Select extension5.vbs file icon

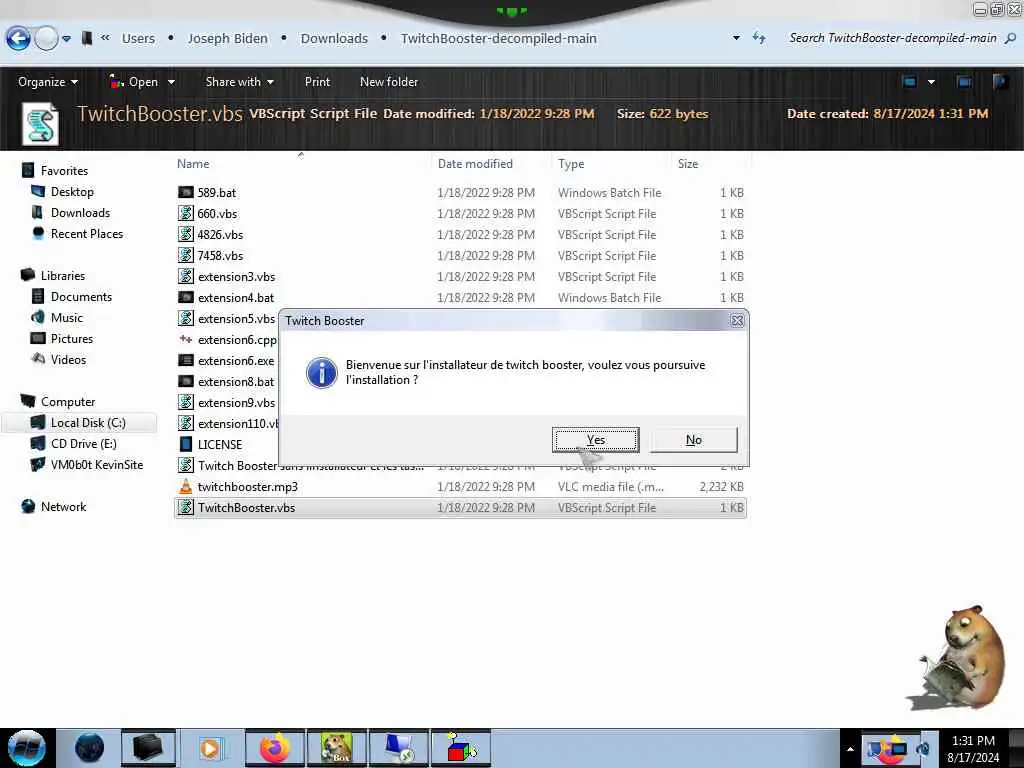[x=186, y=318]
